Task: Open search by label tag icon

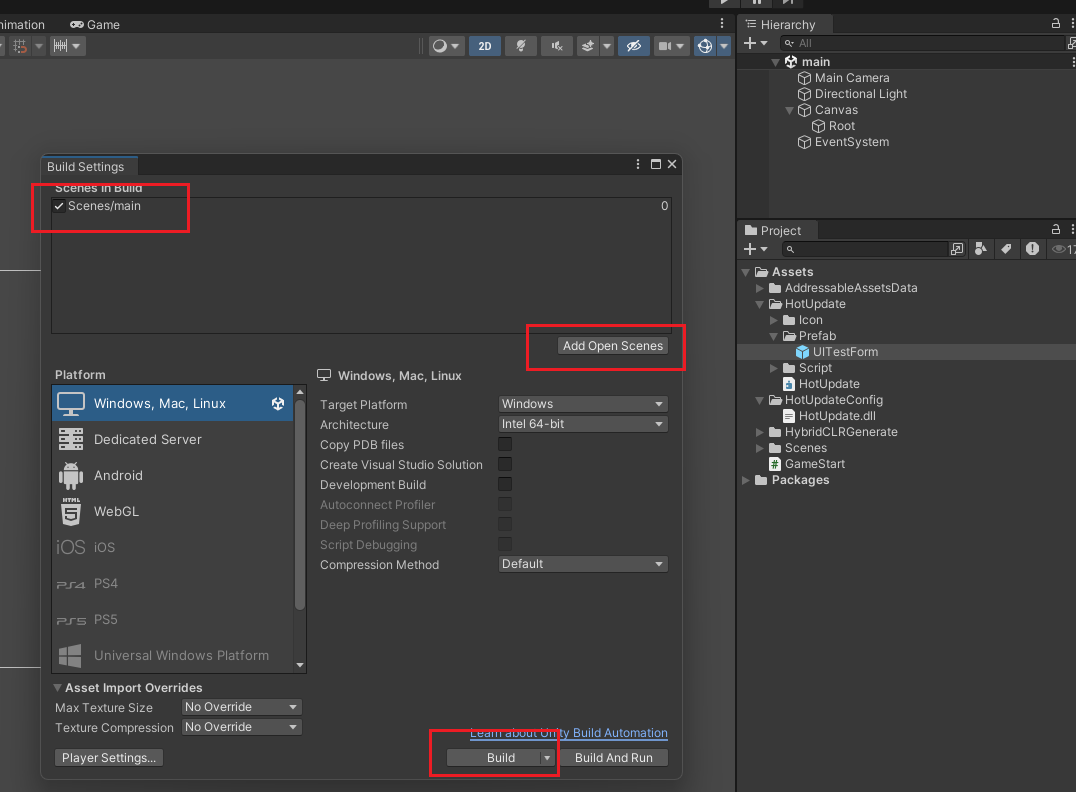Action: (1006, 249)
